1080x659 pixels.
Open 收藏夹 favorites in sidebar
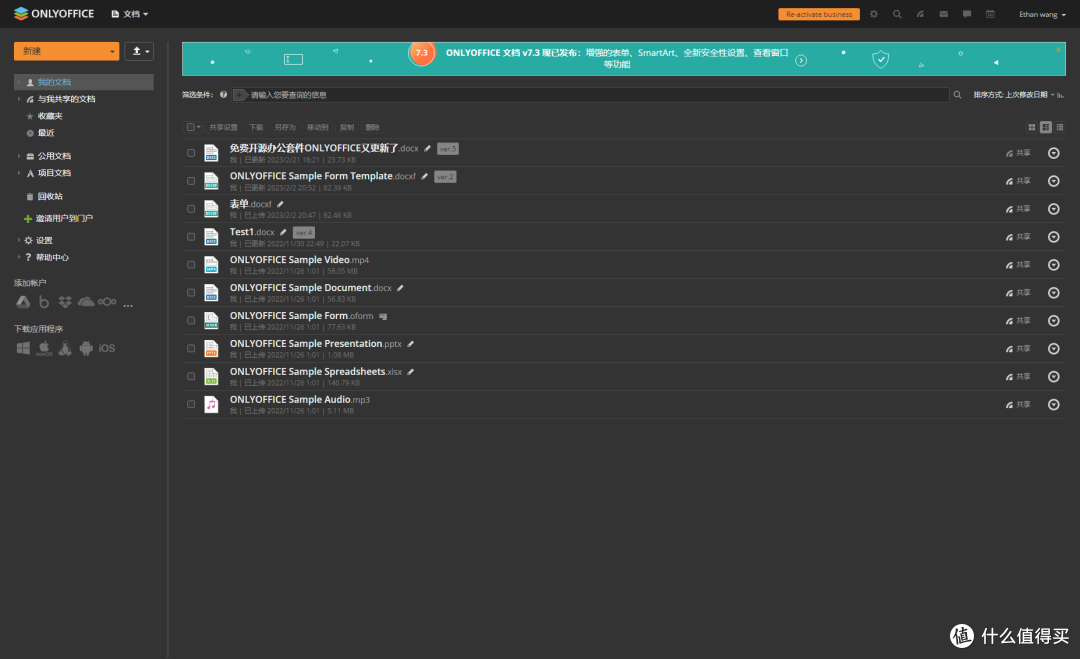[50, 116]
